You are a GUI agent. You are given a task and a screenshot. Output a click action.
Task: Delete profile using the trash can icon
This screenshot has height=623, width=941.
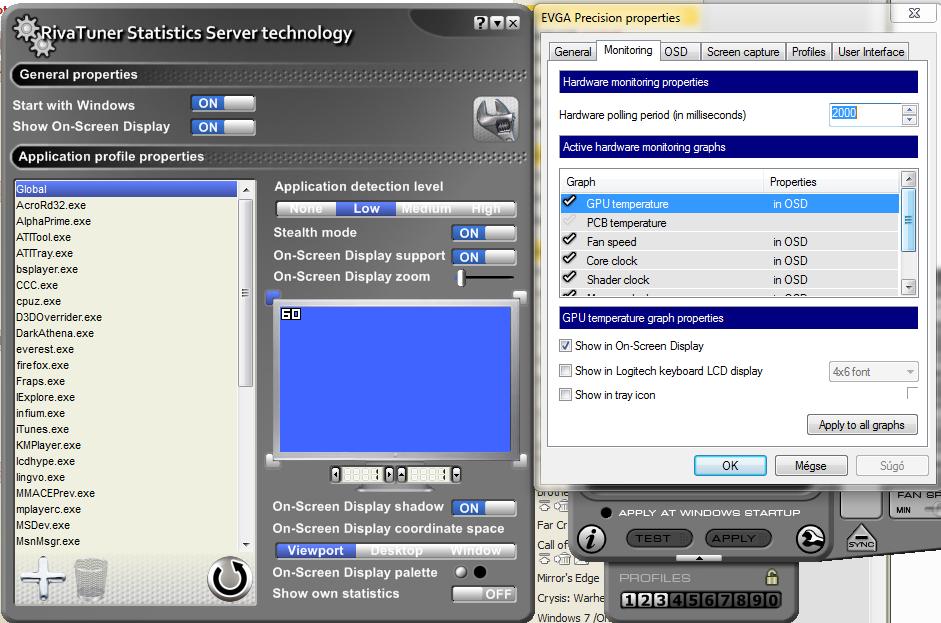91,579
